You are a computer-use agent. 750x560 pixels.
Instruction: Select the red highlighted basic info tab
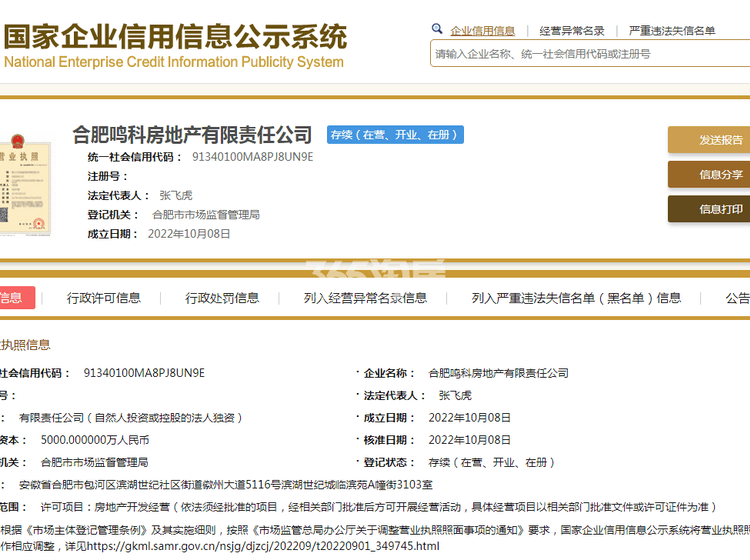coord(14,298)
